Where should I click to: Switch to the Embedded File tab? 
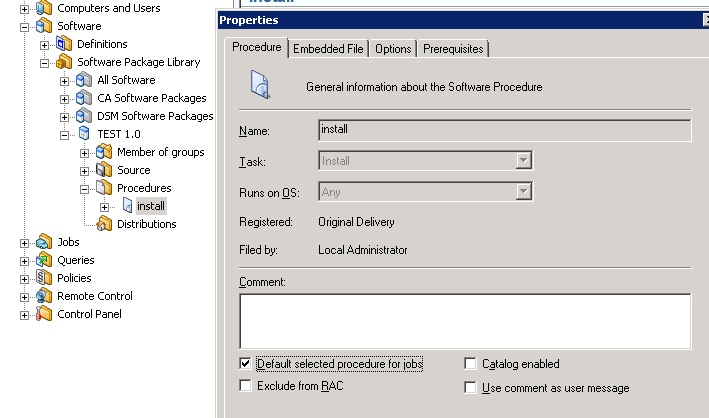pos(329,48)
